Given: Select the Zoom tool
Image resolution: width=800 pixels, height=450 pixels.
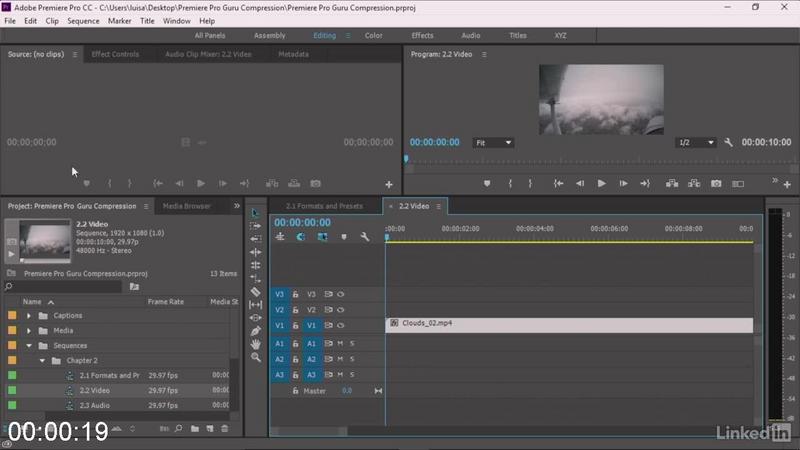Looking at the screenshot, I should (256, 358).
